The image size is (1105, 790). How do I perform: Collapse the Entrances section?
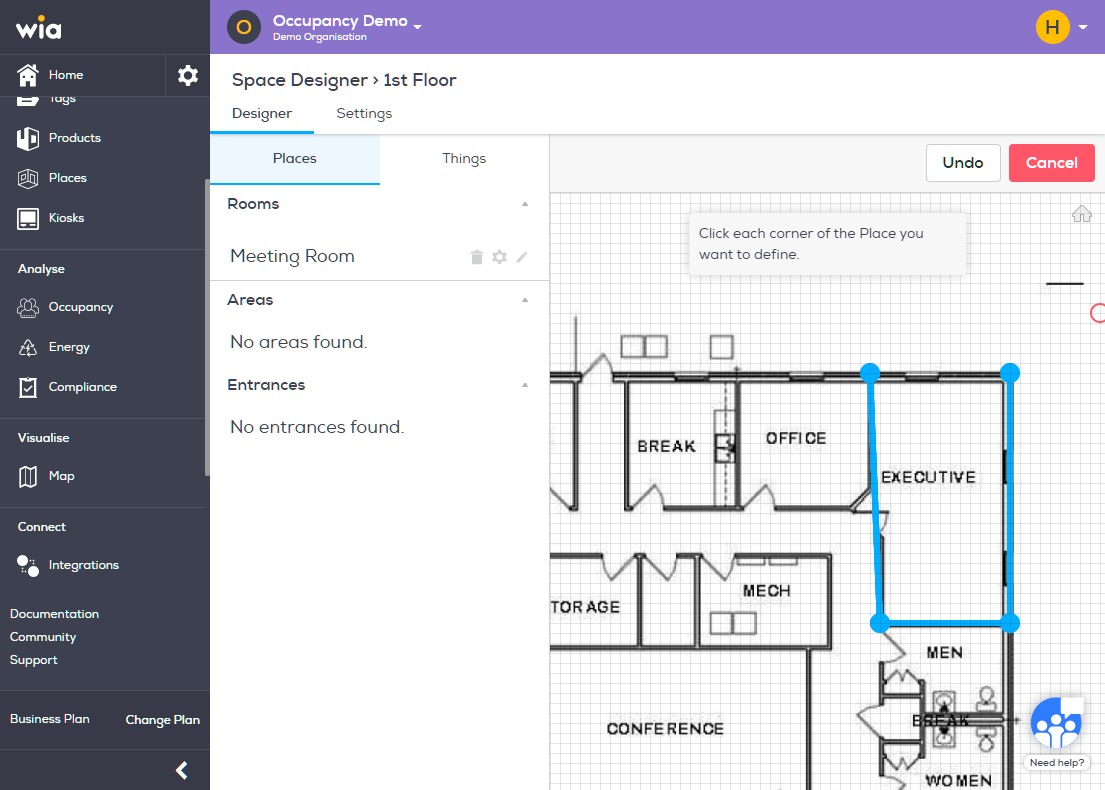(525, 385)
